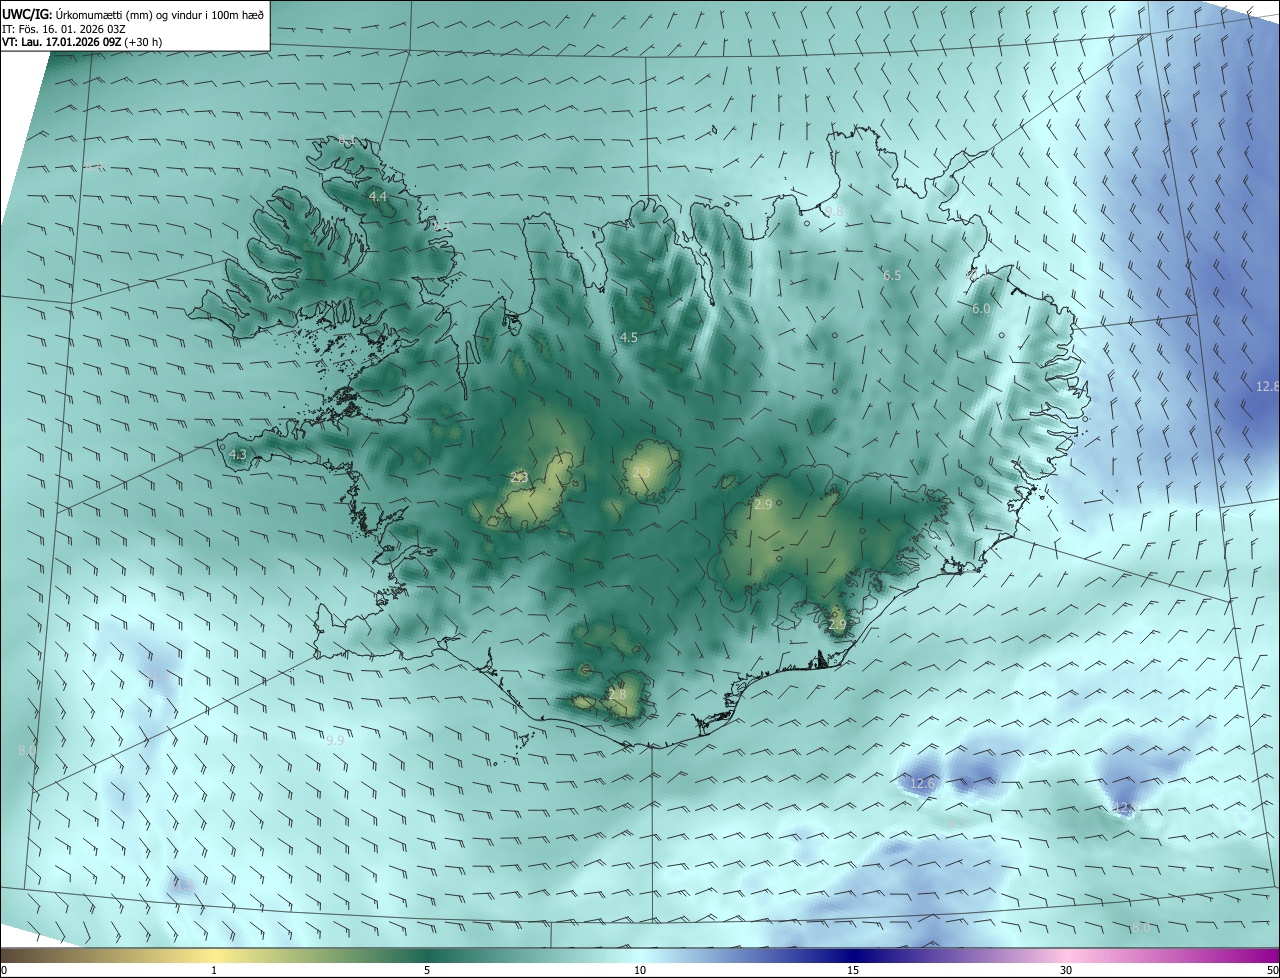Click the "UWC/IG: Úrkomumætti (mm)" title line
This screenshot has width=1280, height=978.
pos(133,14)
